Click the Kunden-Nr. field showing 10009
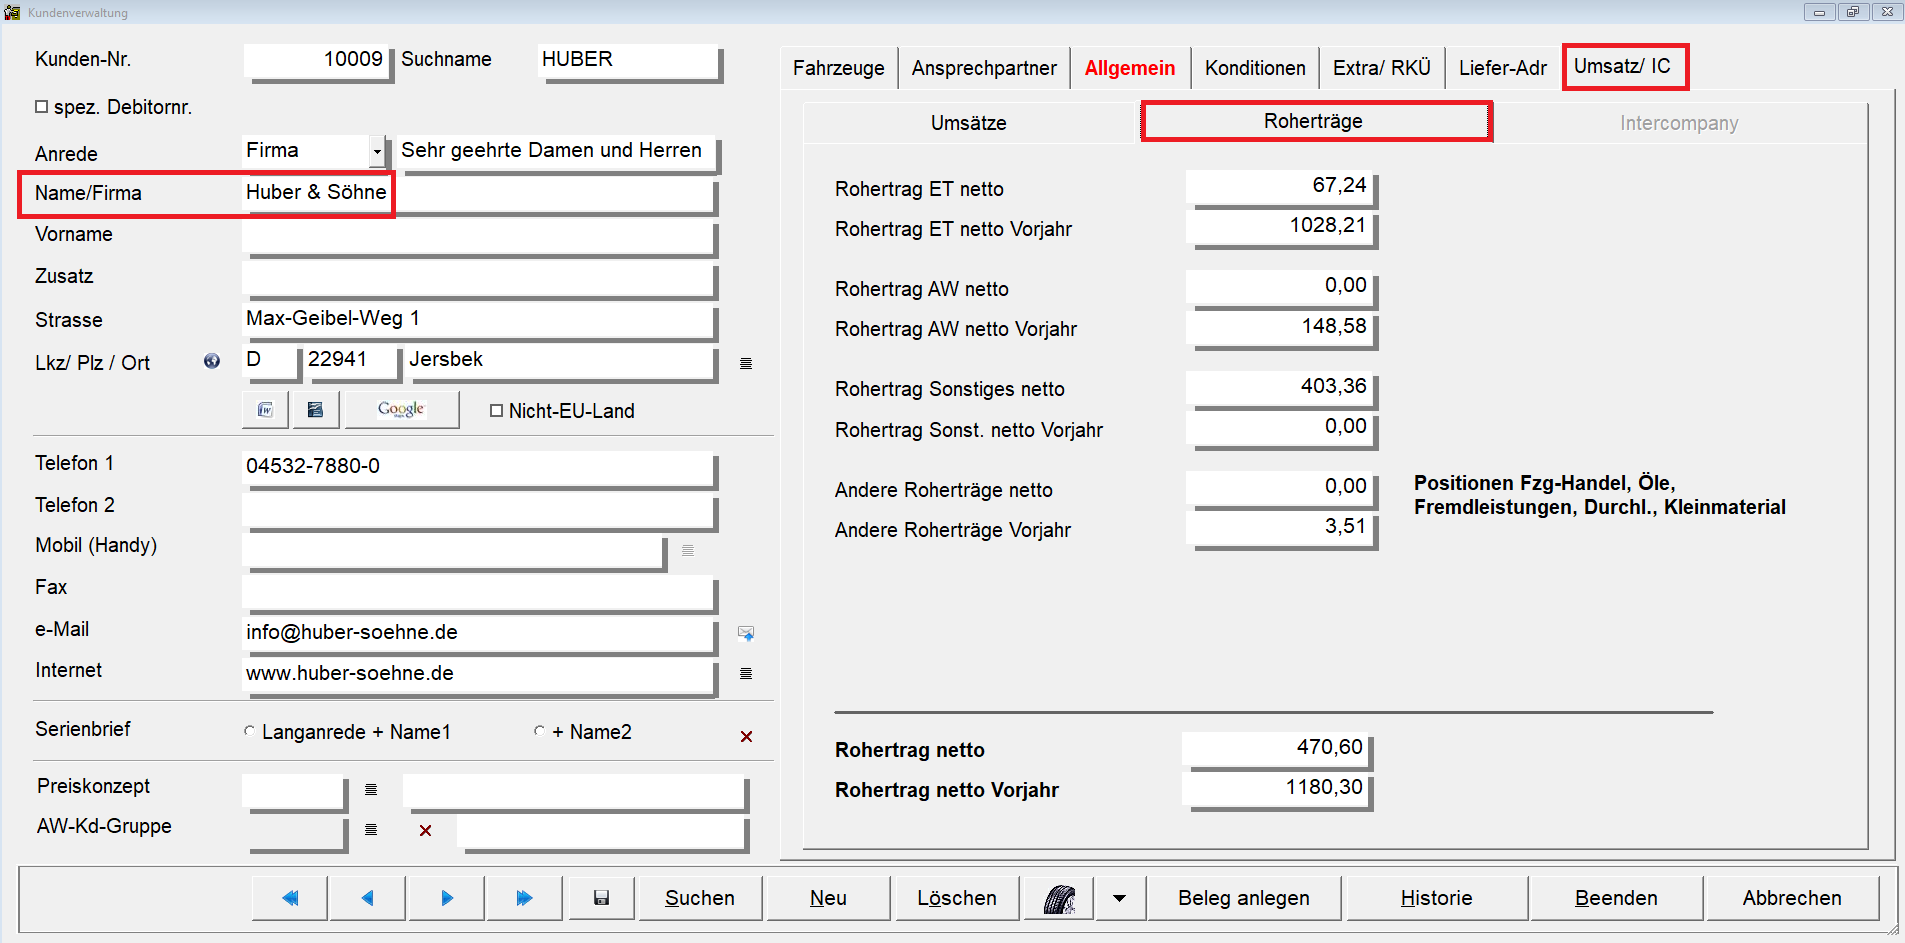1905x943 pixels. click(x=315, y=60)
